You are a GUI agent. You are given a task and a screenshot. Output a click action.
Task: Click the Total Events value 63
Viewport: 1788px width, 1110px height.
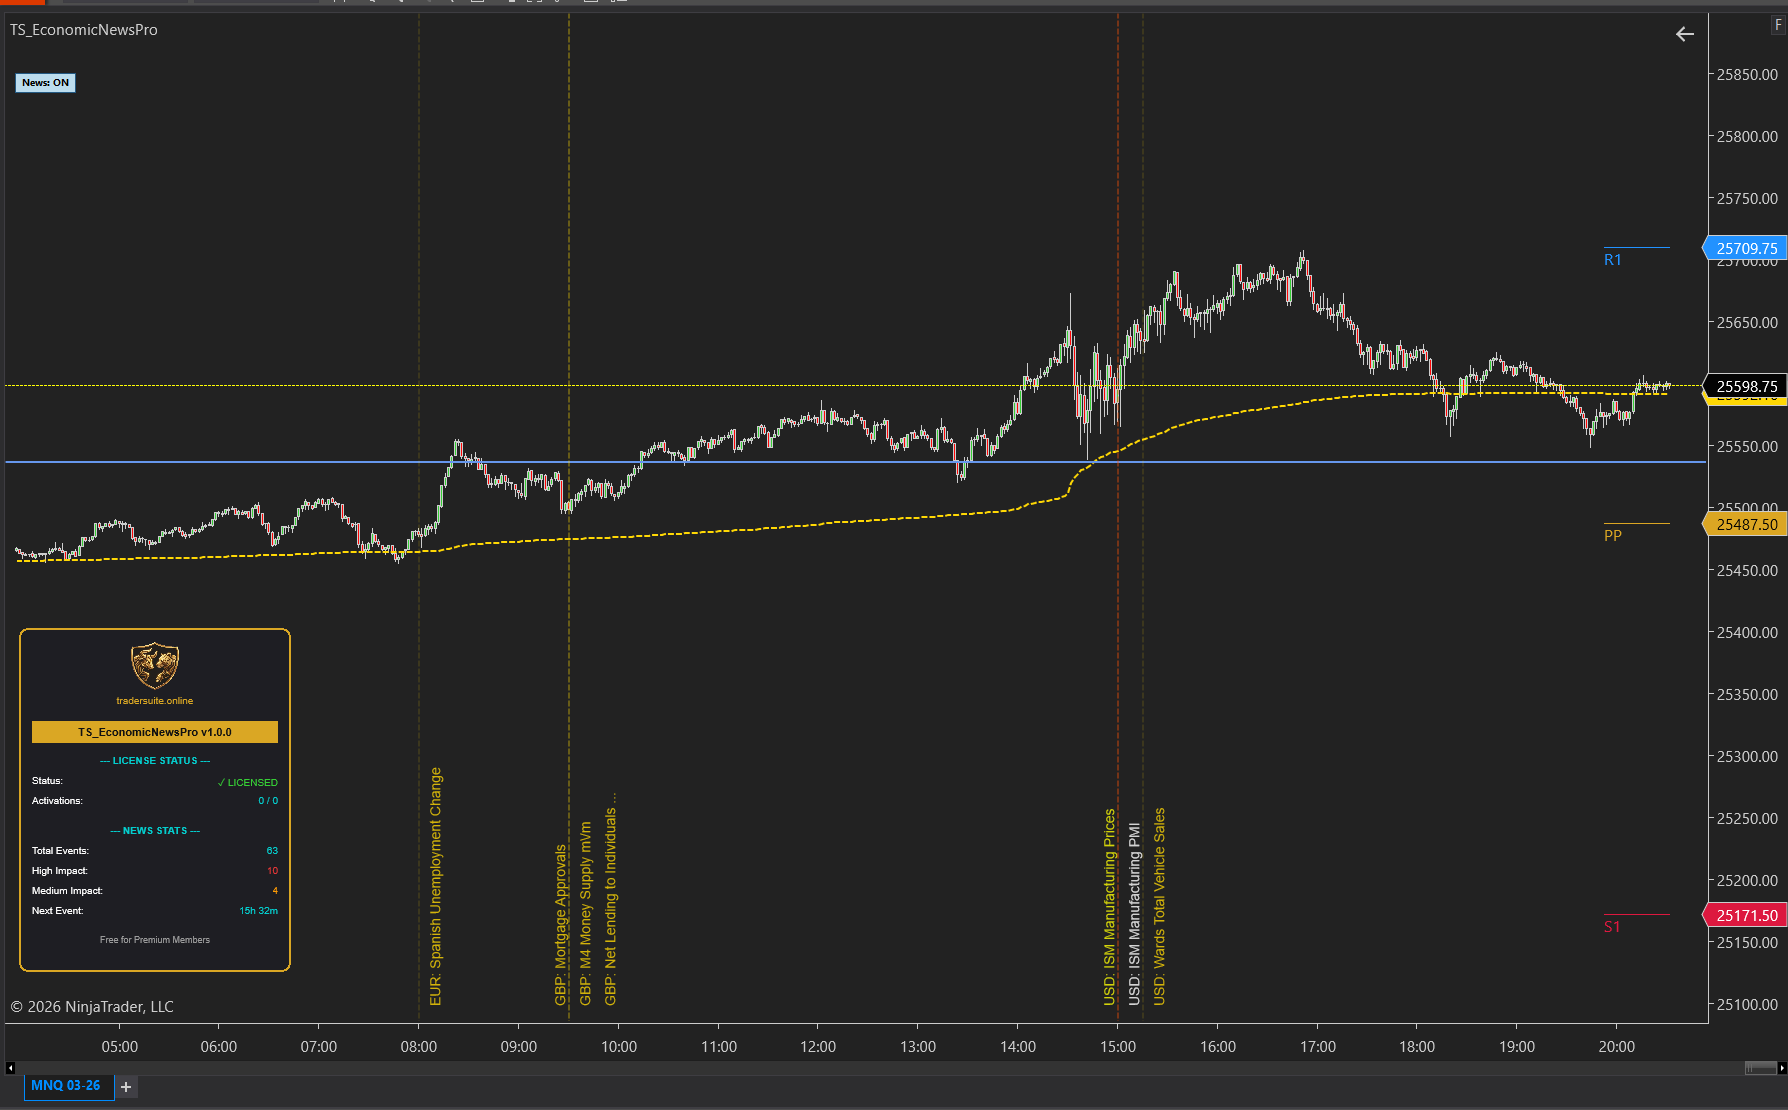[272, 851]
